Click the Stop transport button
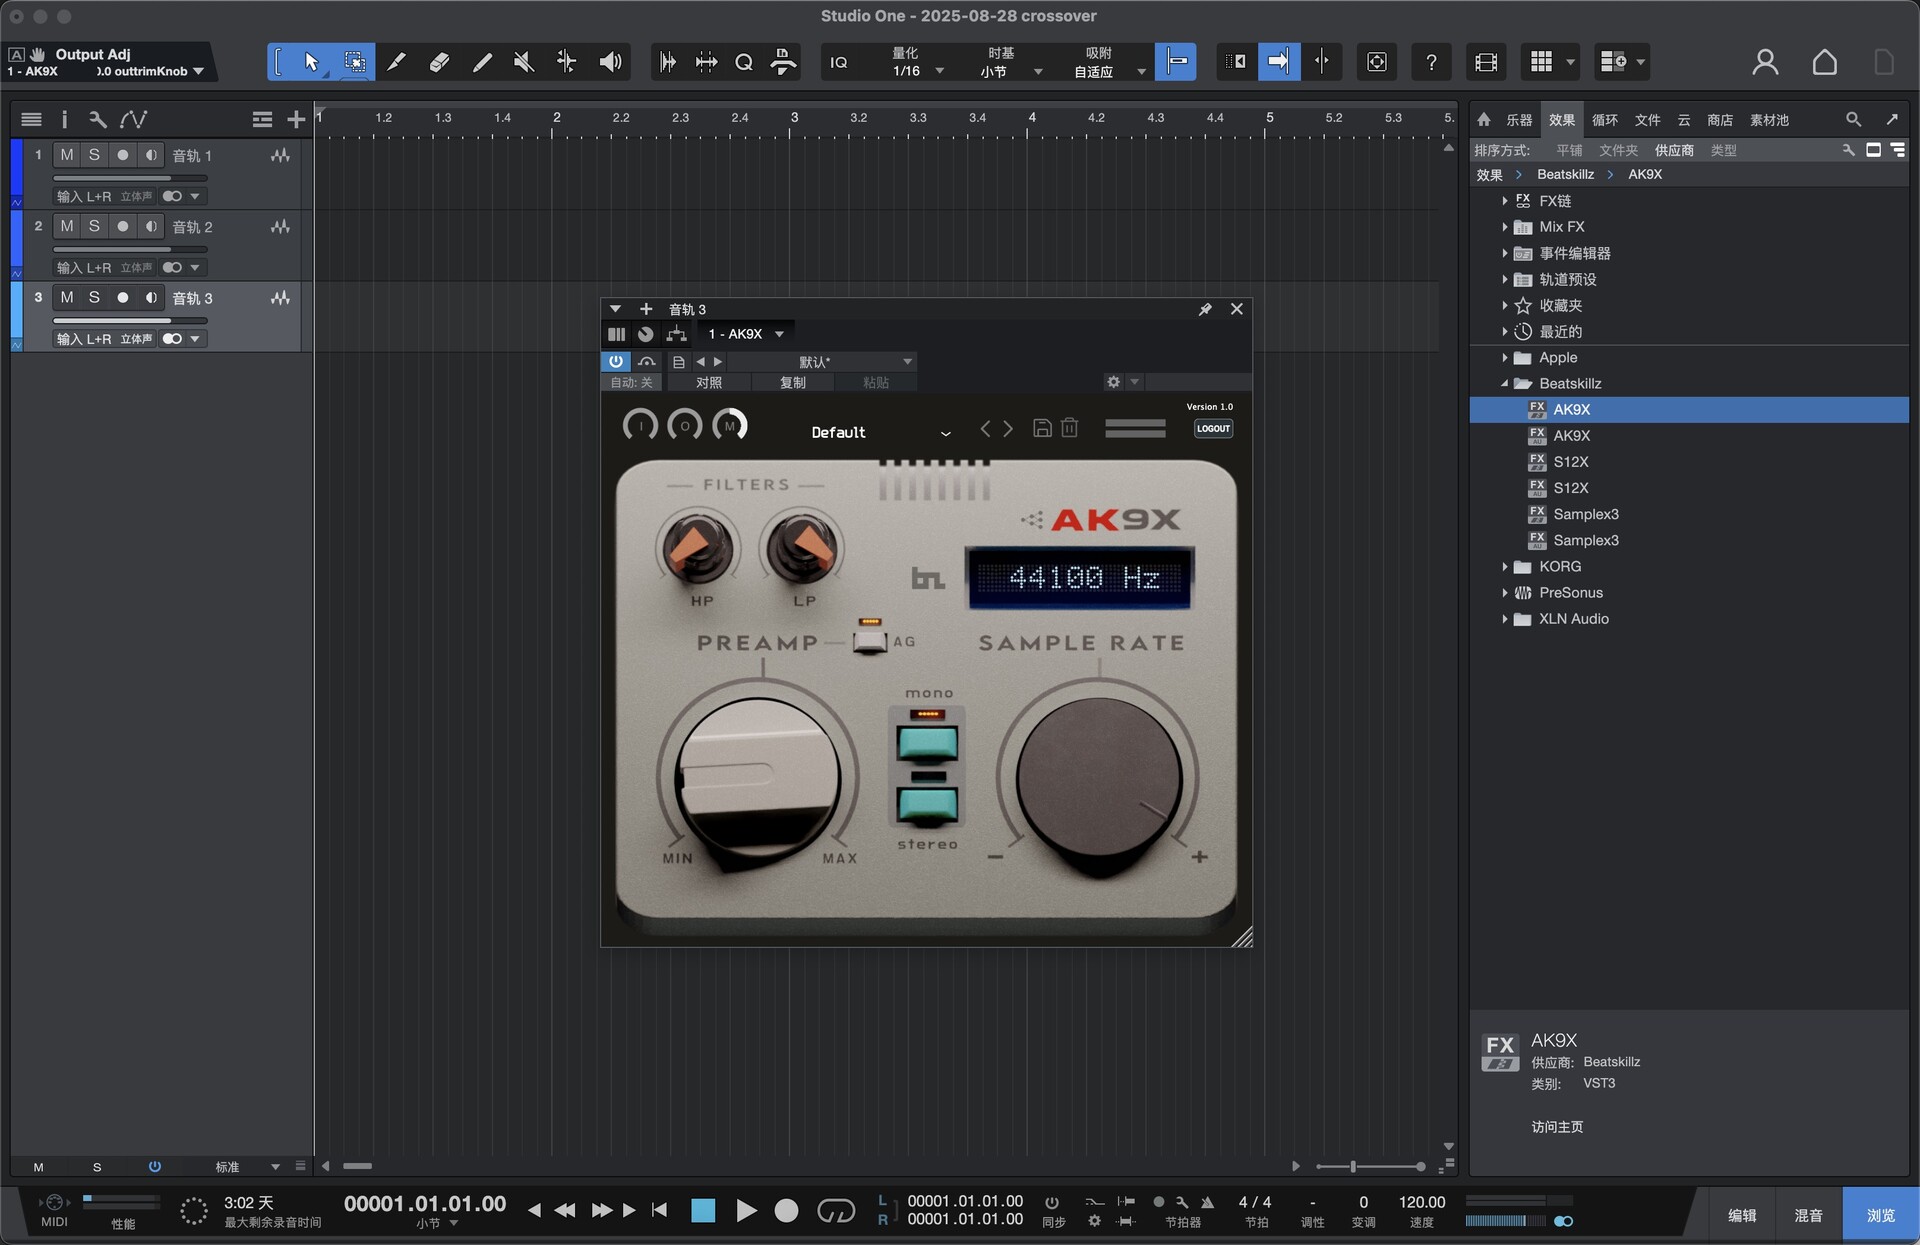Viewport: 1920px width, 1245px height. [x=703, y=1211]
